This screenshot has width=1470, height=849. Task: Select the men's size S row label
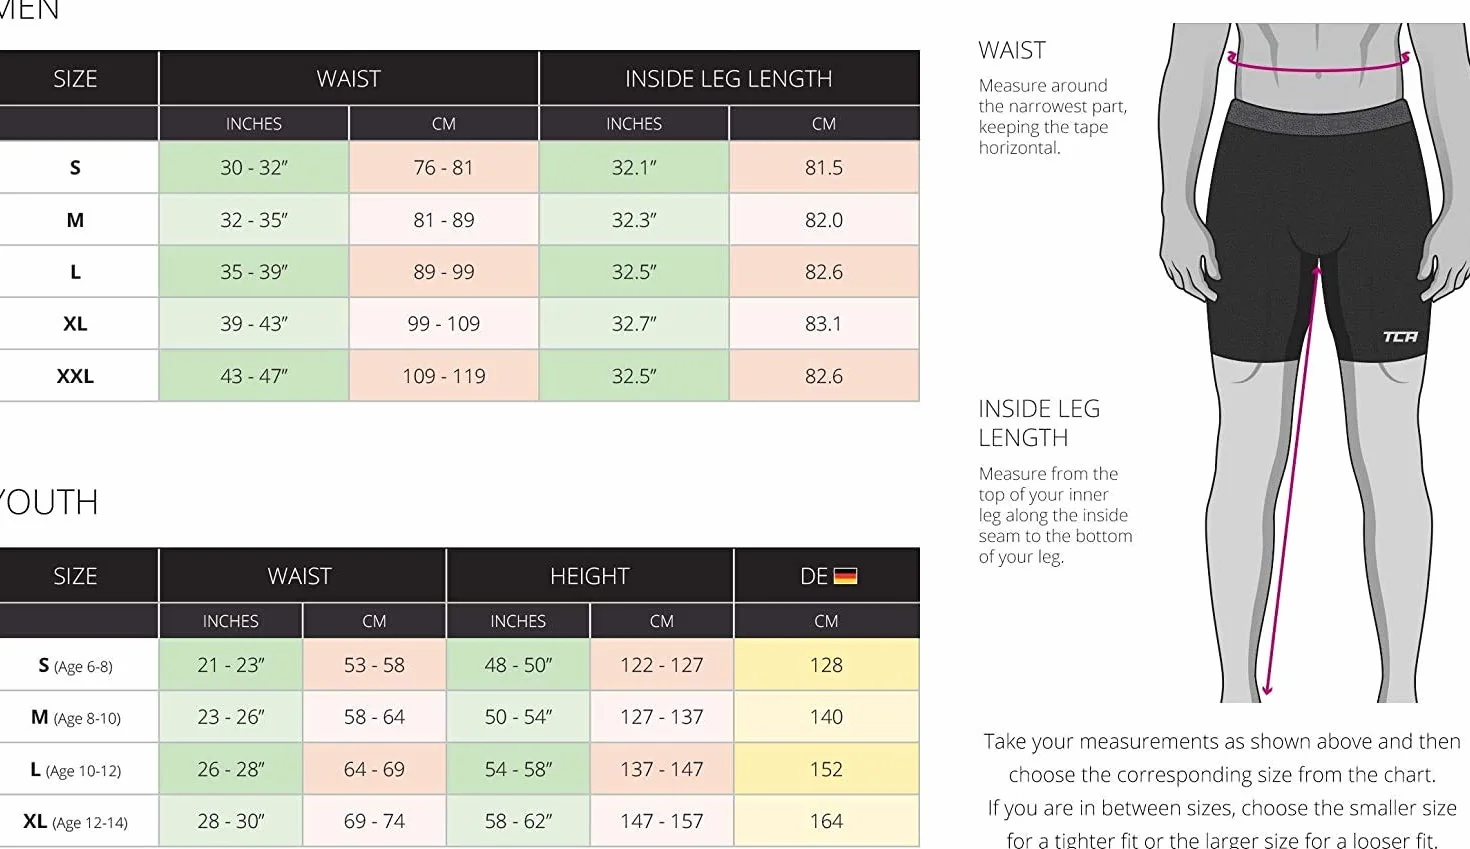click(x=75, y=168)
